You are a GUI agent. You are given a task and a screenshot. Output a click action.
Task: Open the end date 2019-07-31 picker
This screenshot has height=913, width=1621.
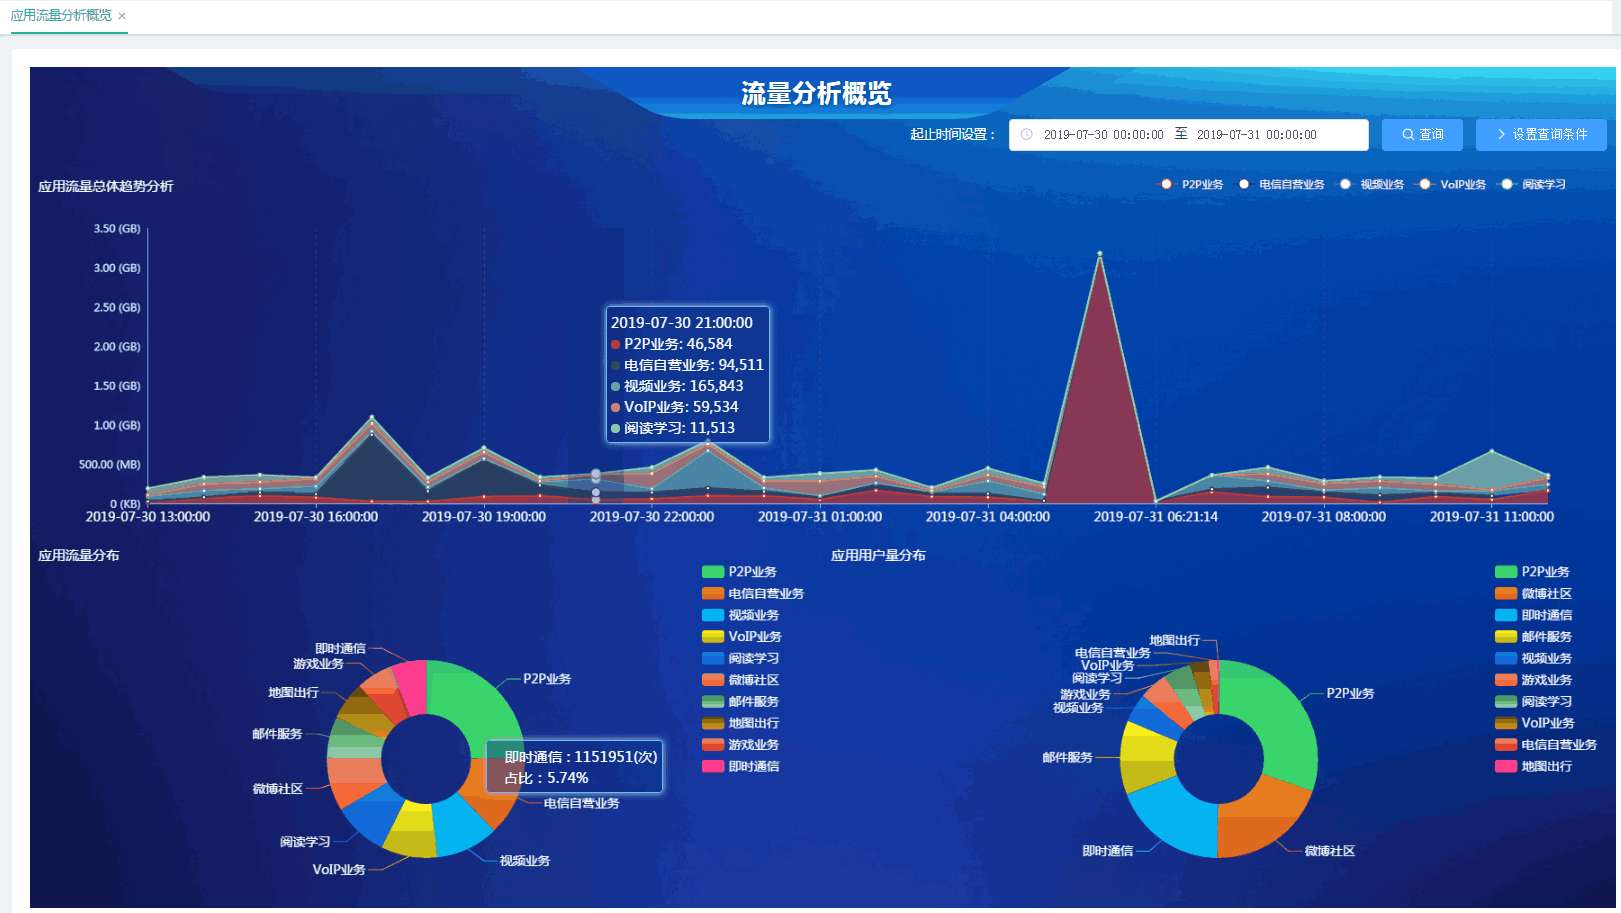click(x=1256, y=135)
